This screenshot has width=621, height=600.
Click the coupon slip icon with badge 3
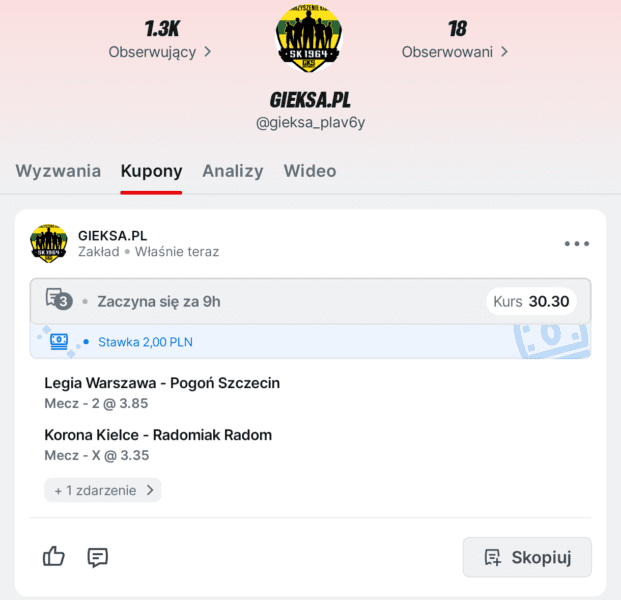pos(59,299)
